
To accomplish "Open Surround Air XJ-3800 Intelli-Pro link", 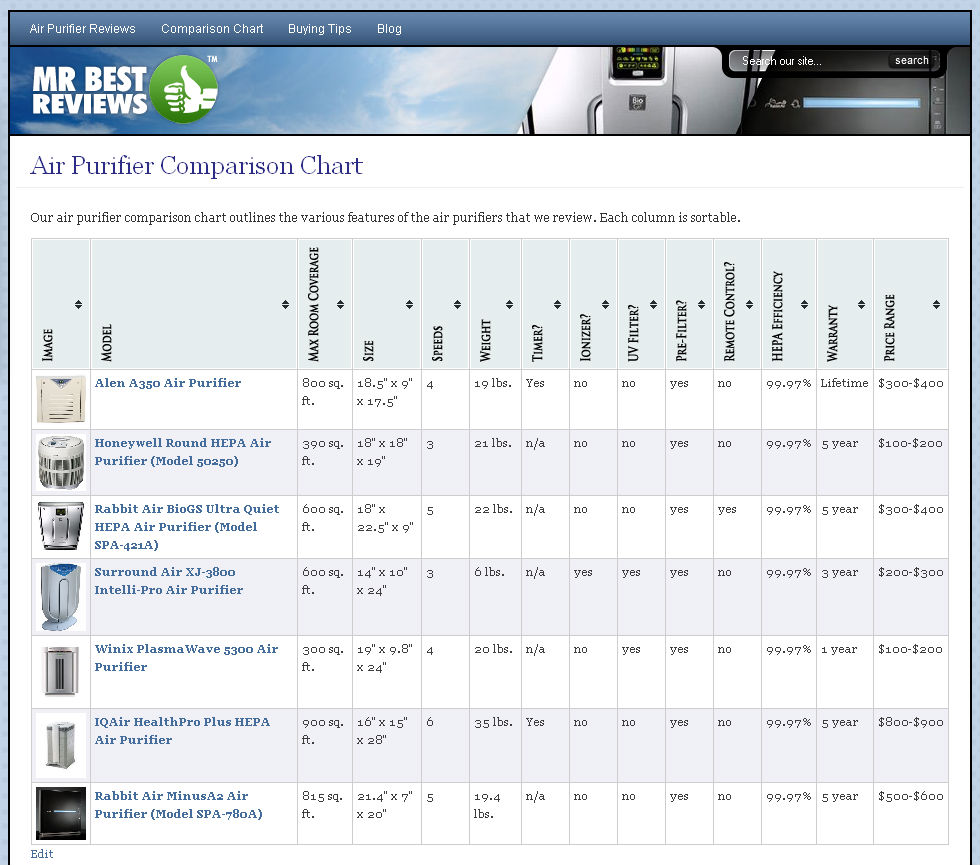I will tap(168, 581).
